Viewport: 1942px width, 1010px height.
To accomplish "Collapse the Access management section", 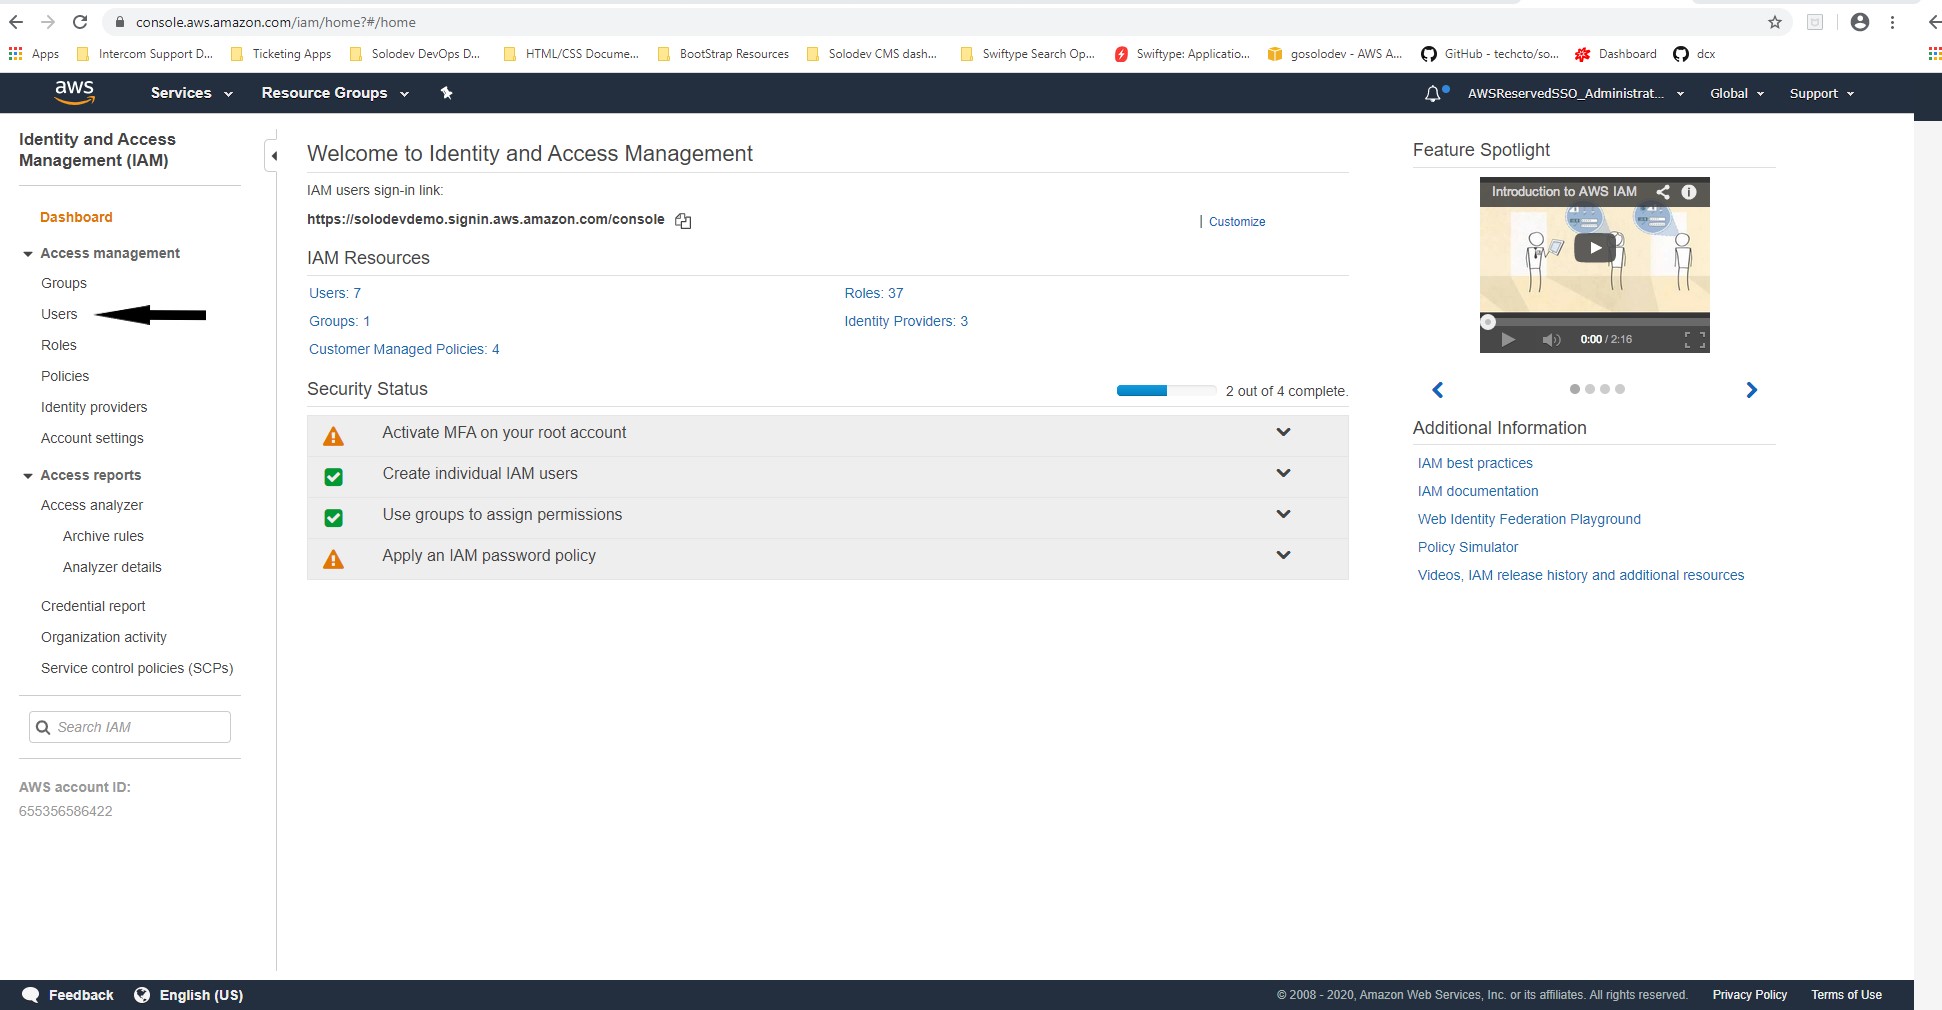I will [28, 254].
